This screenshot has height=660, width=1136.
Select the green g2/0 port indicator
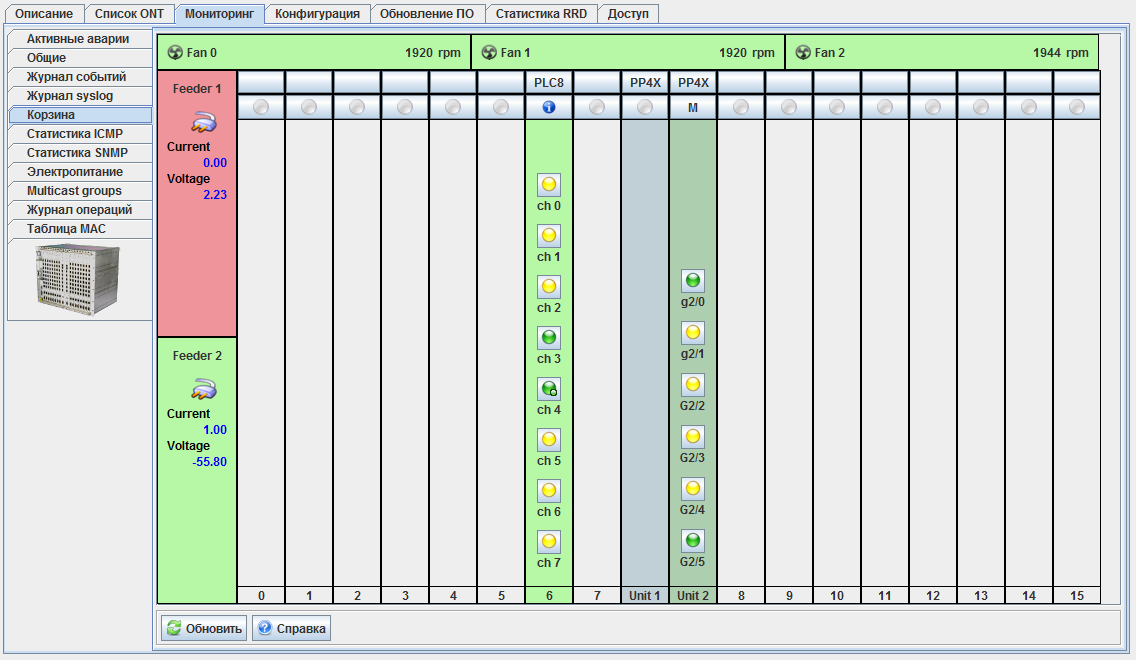pos(693,281)
